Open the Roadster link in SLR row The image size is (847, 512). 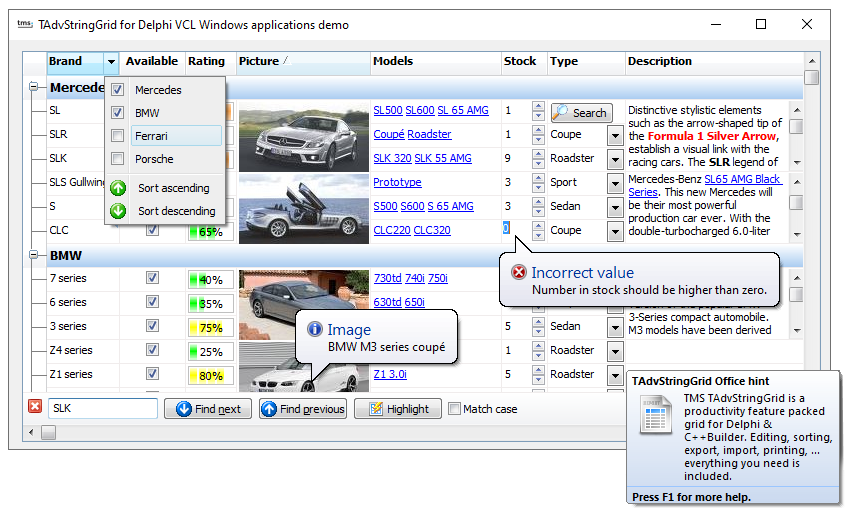pyautogui.click(x=429, y=134)
